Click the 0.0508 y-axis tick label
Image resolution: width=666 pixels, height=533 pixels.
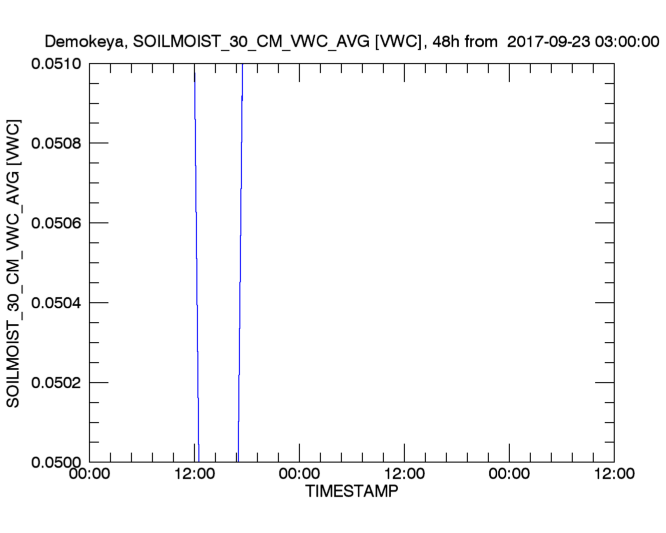(x=57, y=143)
